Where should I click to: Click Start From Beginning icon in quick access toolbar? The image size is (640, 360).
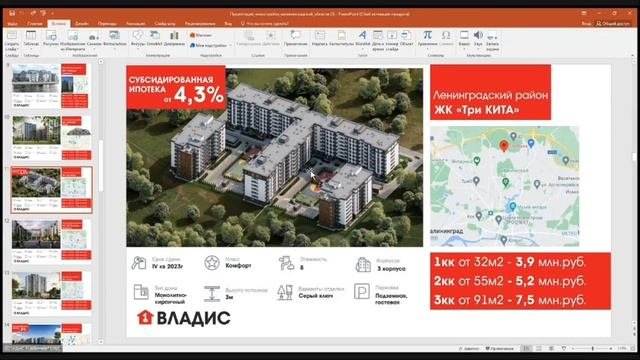coord(43,13)
